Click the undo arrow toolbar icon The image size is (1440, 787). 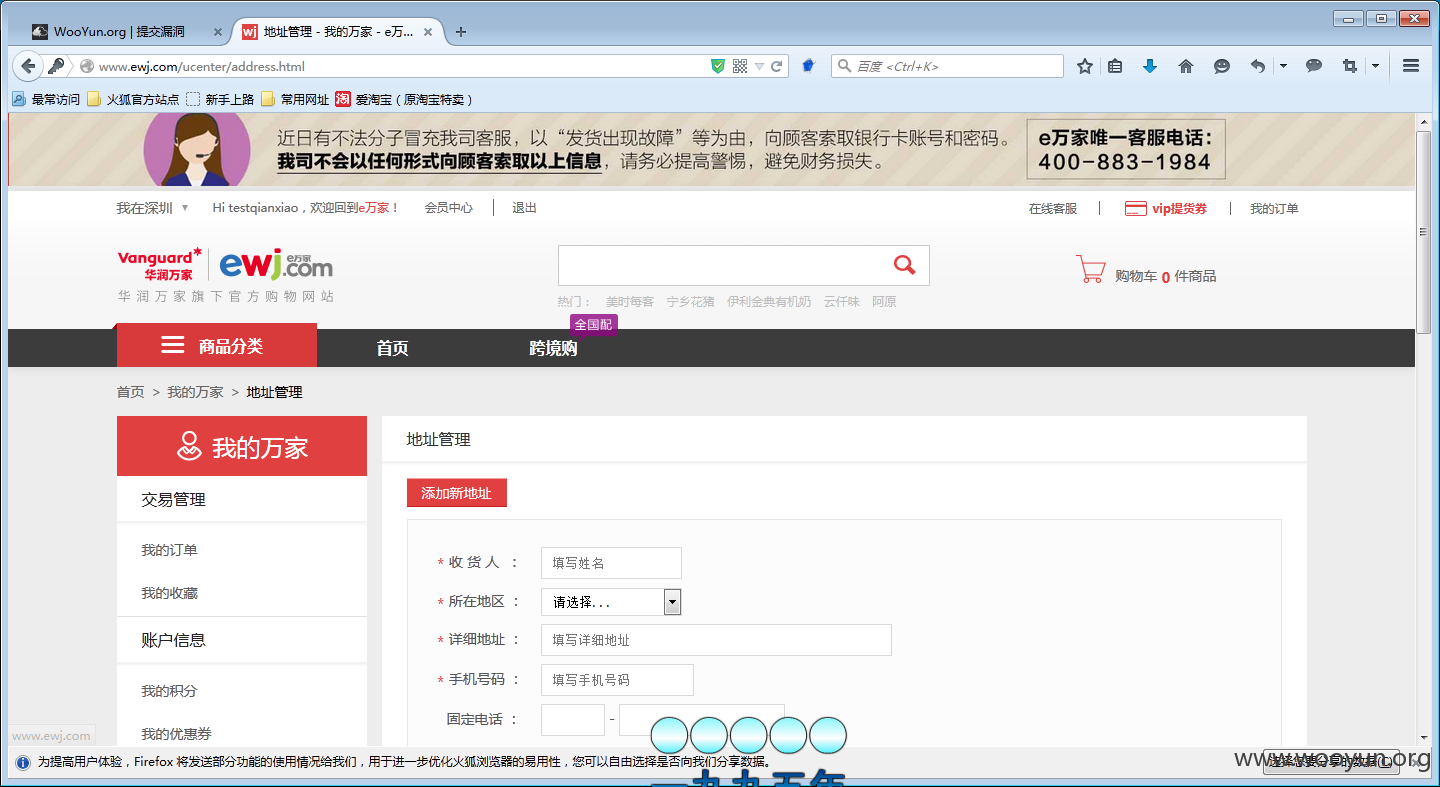1258,66
